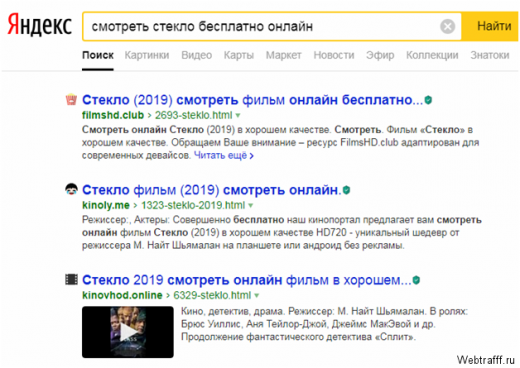The height and width of the screenshot is (368, 520).
Task: Open the result 'Стекло (2019) смотреть фильм онлайн бесплатно'
Action: 252,100
